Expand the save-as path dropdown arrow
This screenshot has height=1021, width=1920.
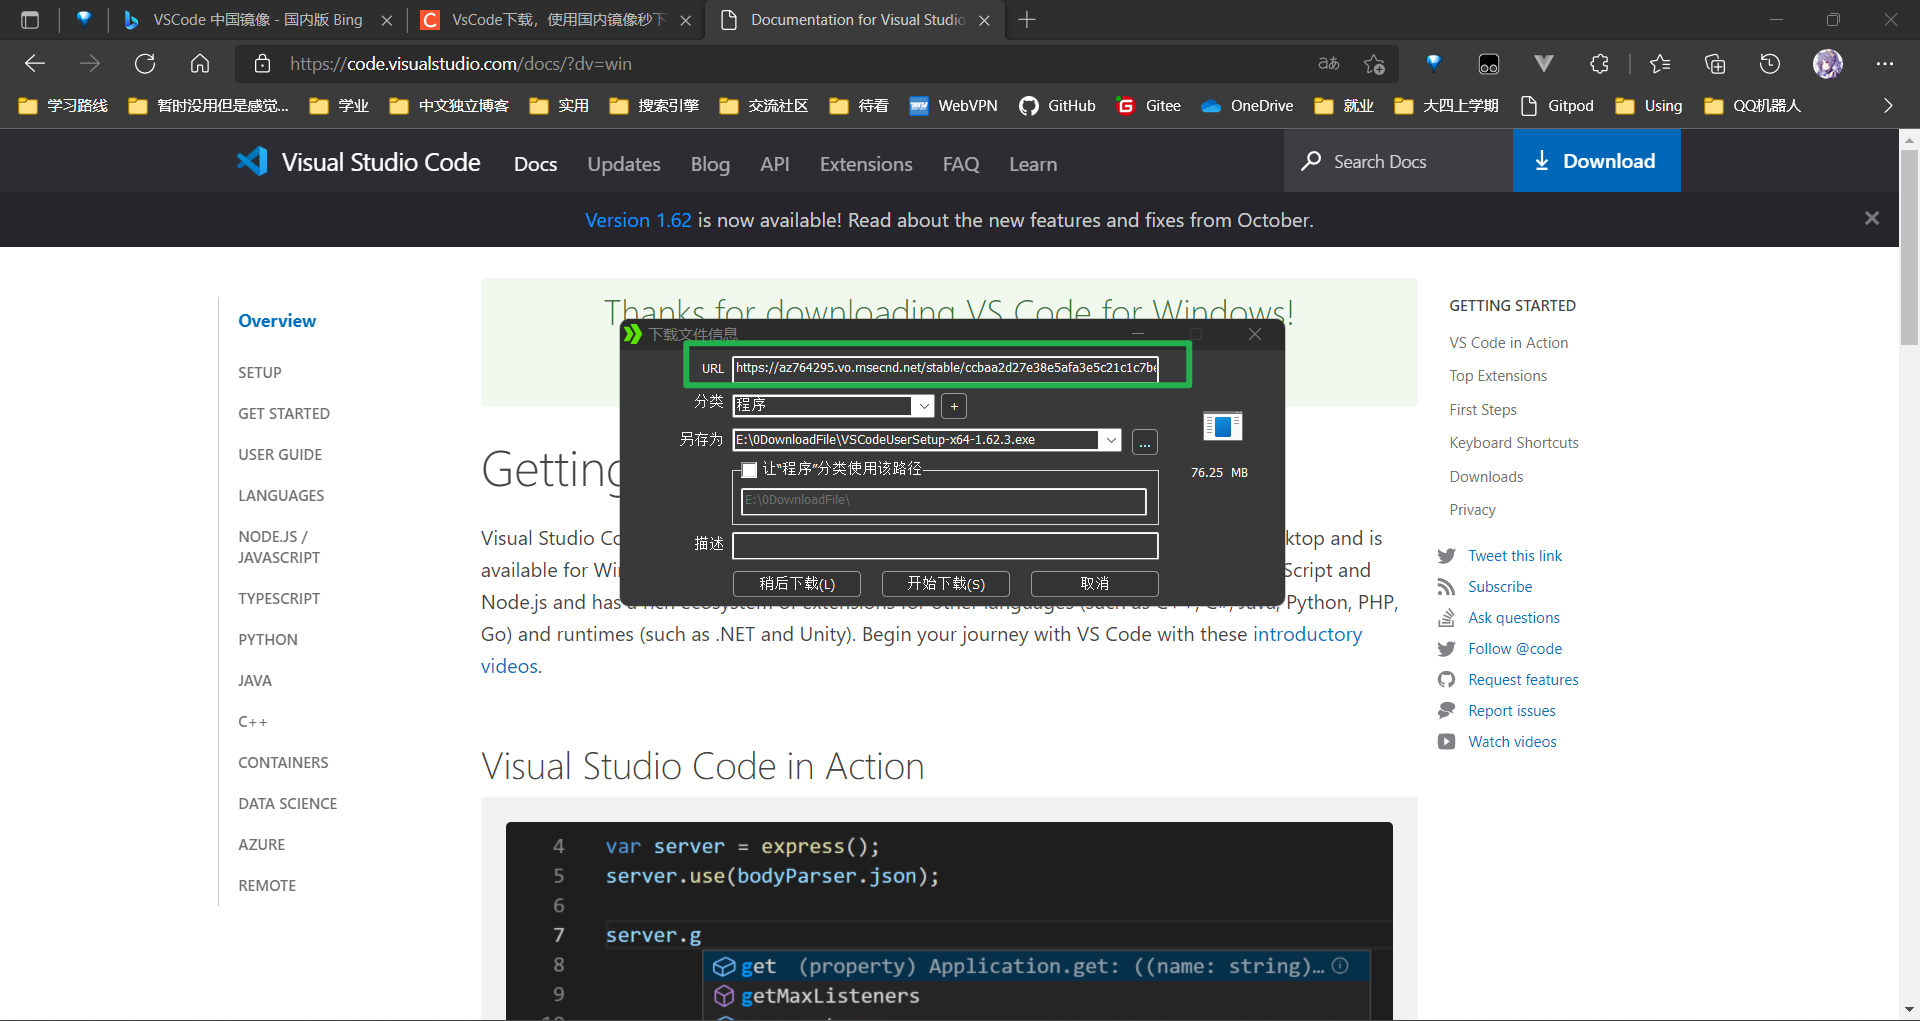1110,440
